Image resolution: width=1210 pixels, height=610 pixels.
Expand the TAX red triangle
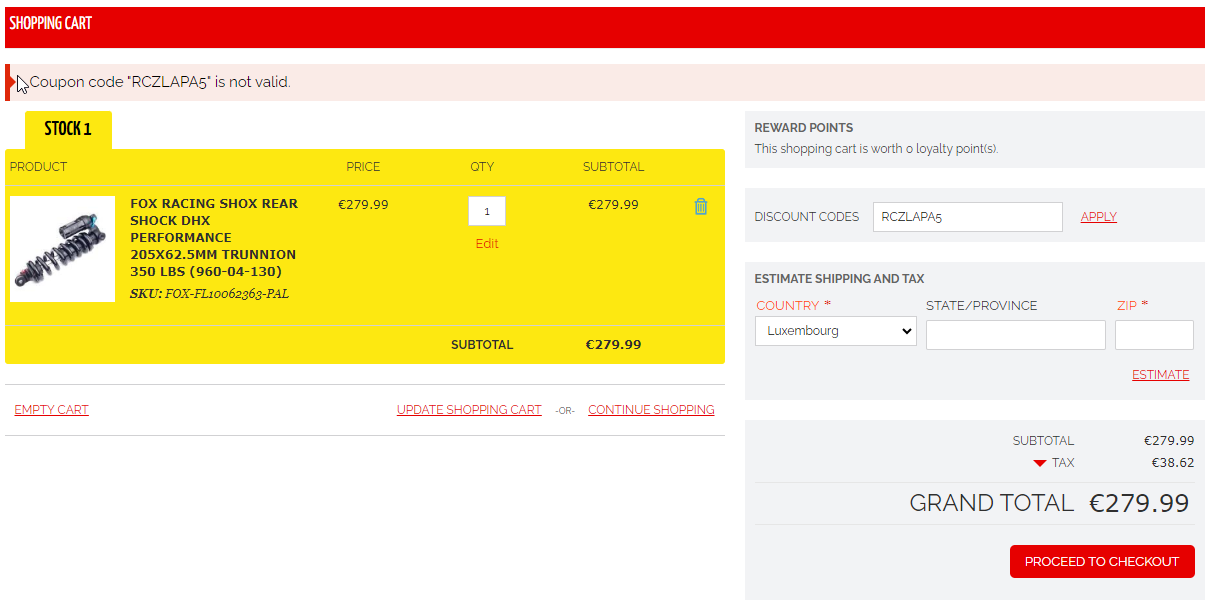1040,463
